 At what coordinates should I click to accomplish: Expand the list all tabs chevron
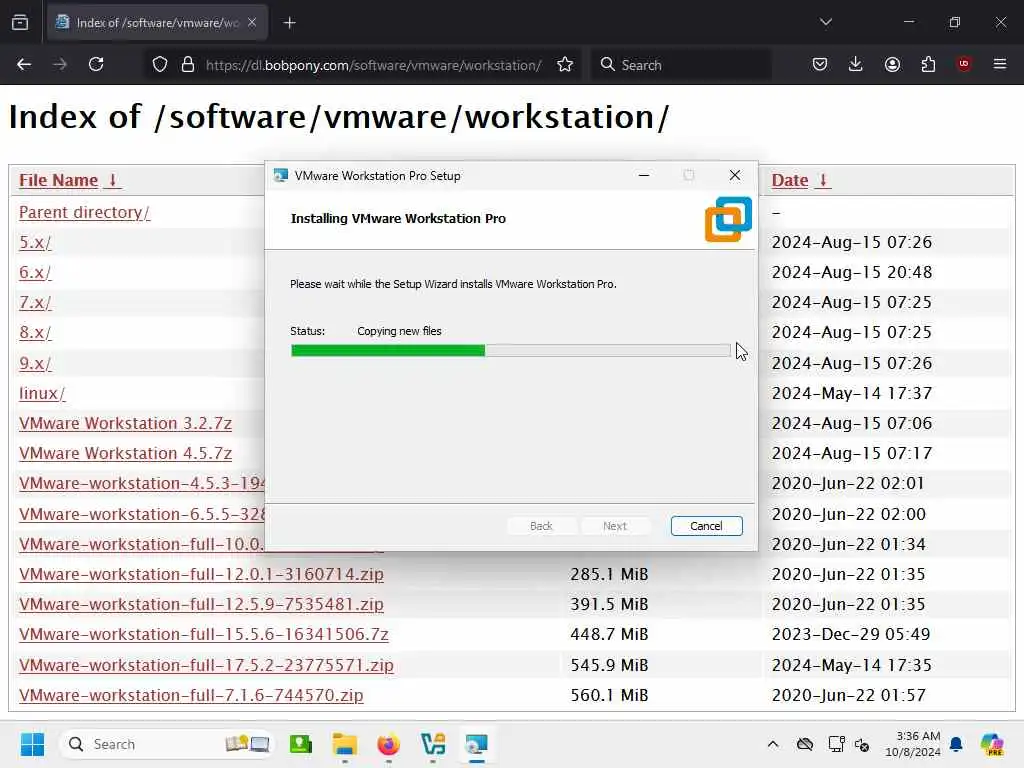click(825, 22)
